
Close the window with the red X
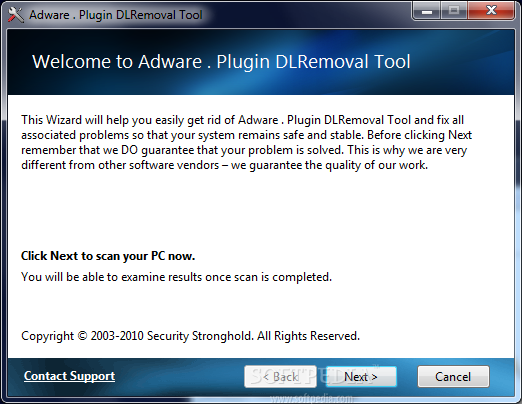pos(491,12)
